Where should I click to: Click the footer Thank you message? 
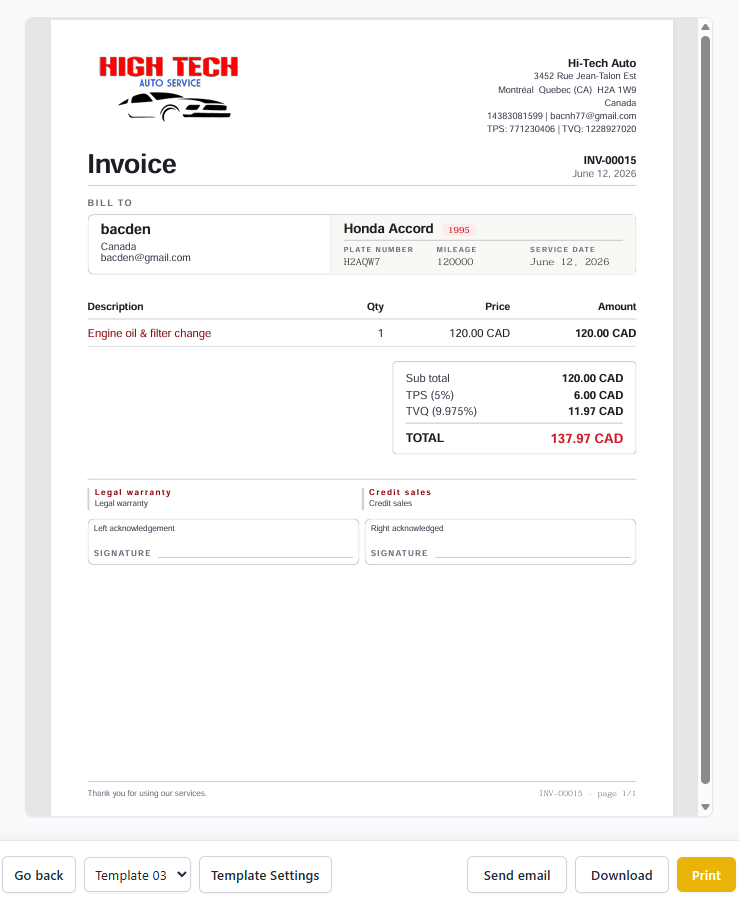tap(147, 794)
